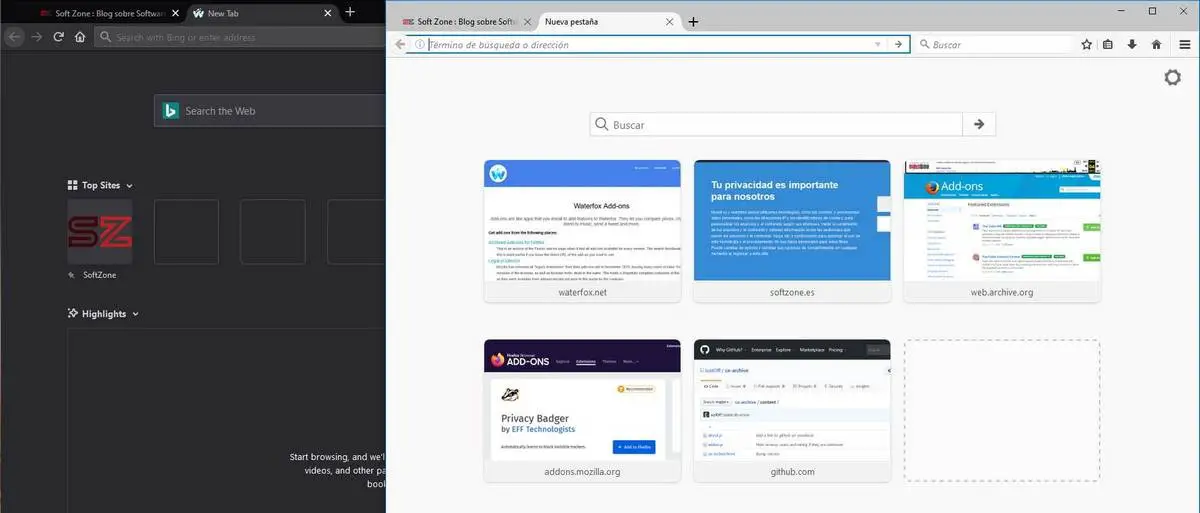Screen dimensions: 1200x513
Task: Go back in the light browser window
Action: (x=400, y=44)
